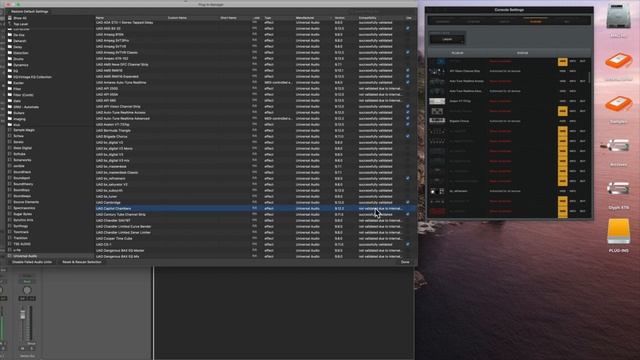Toggle Use checkbox for UAD Ampeg SVTVR Classic
Viewport: 640px width, 360px height.
pos(407,53)
